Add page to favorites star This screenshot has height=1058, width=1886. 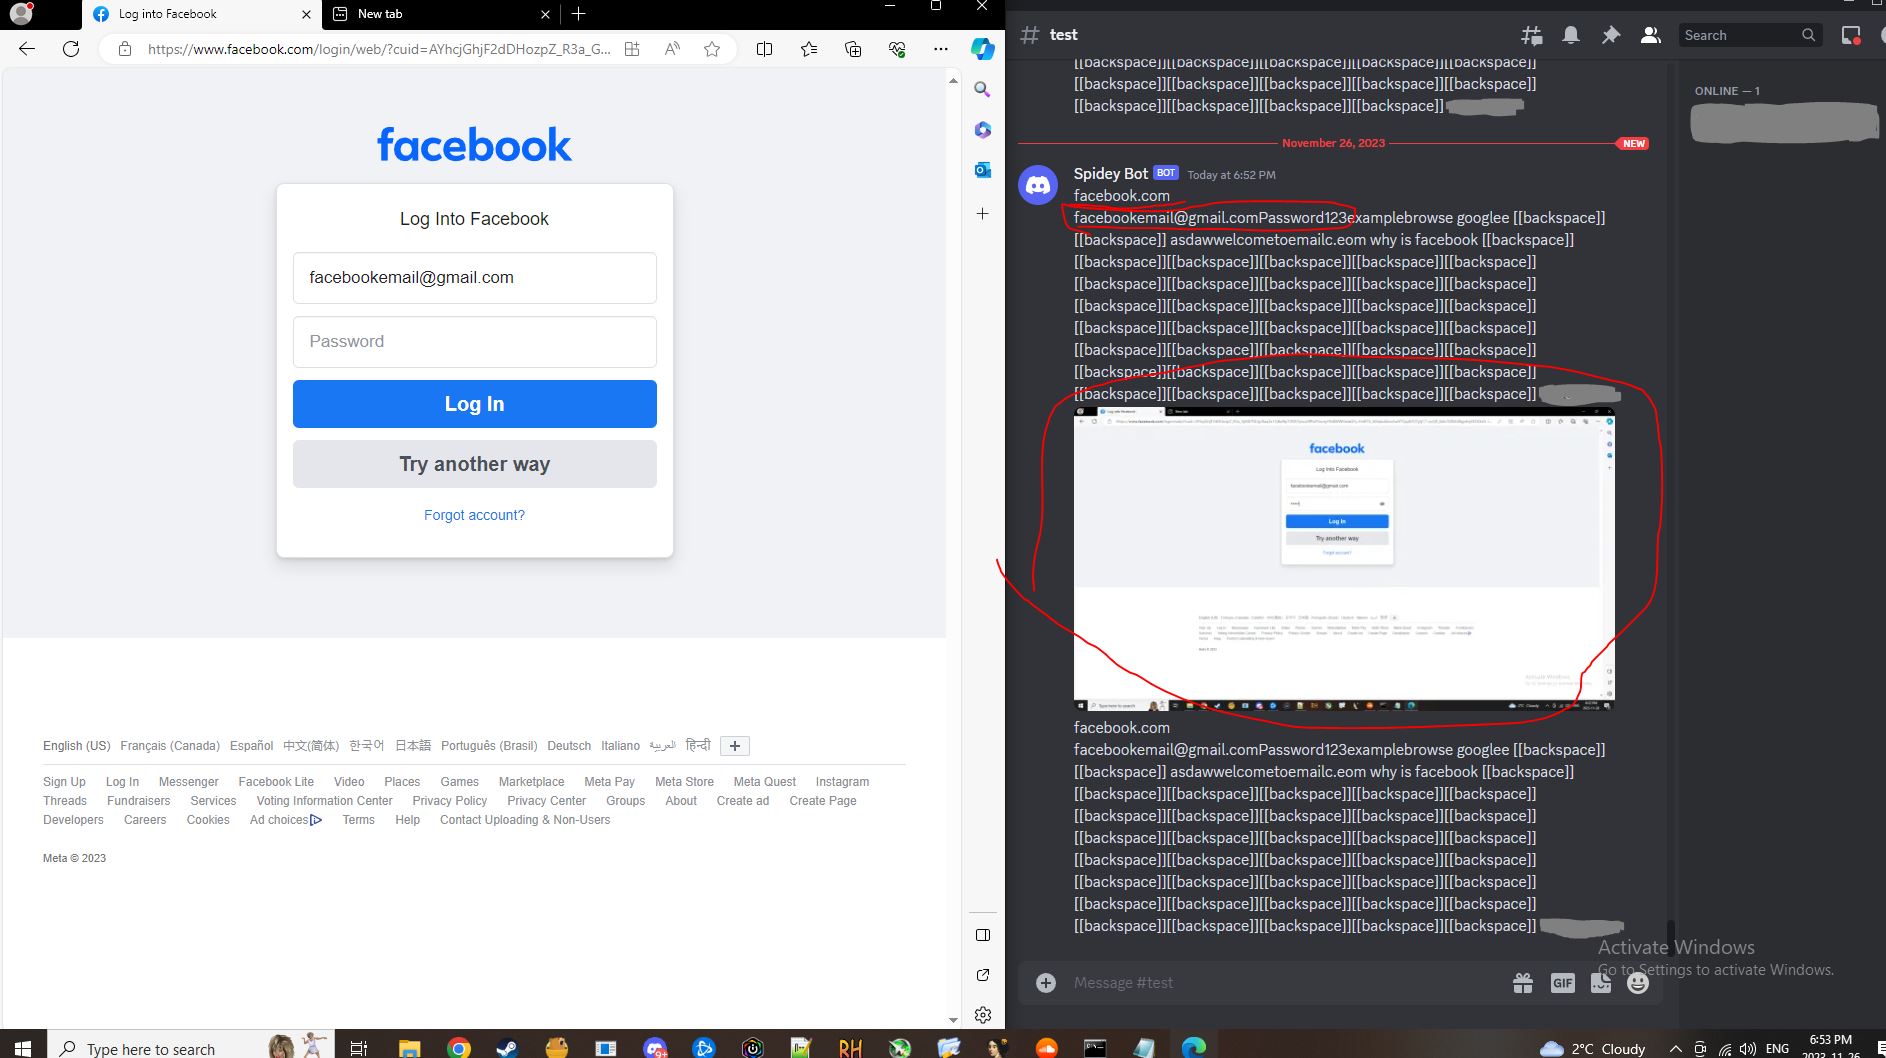[712, 48]
